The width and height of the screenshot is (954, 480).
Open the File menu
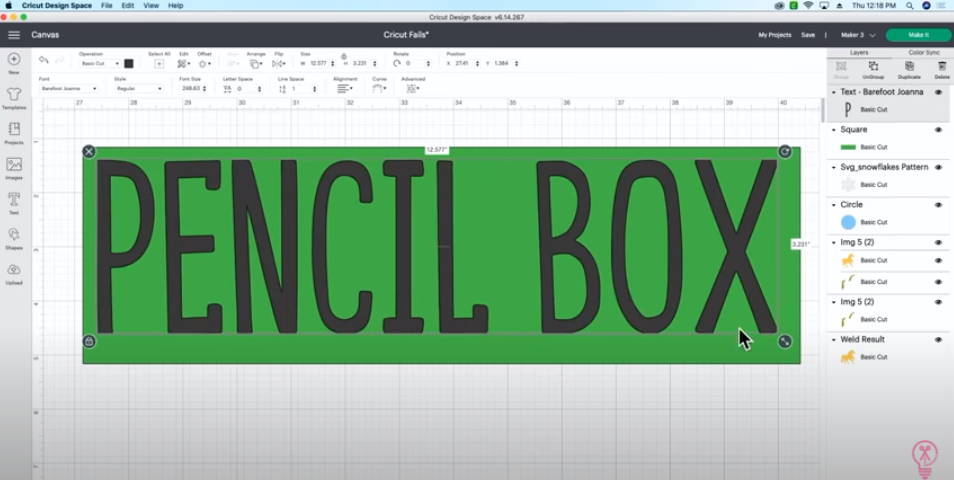pos(106,5)
